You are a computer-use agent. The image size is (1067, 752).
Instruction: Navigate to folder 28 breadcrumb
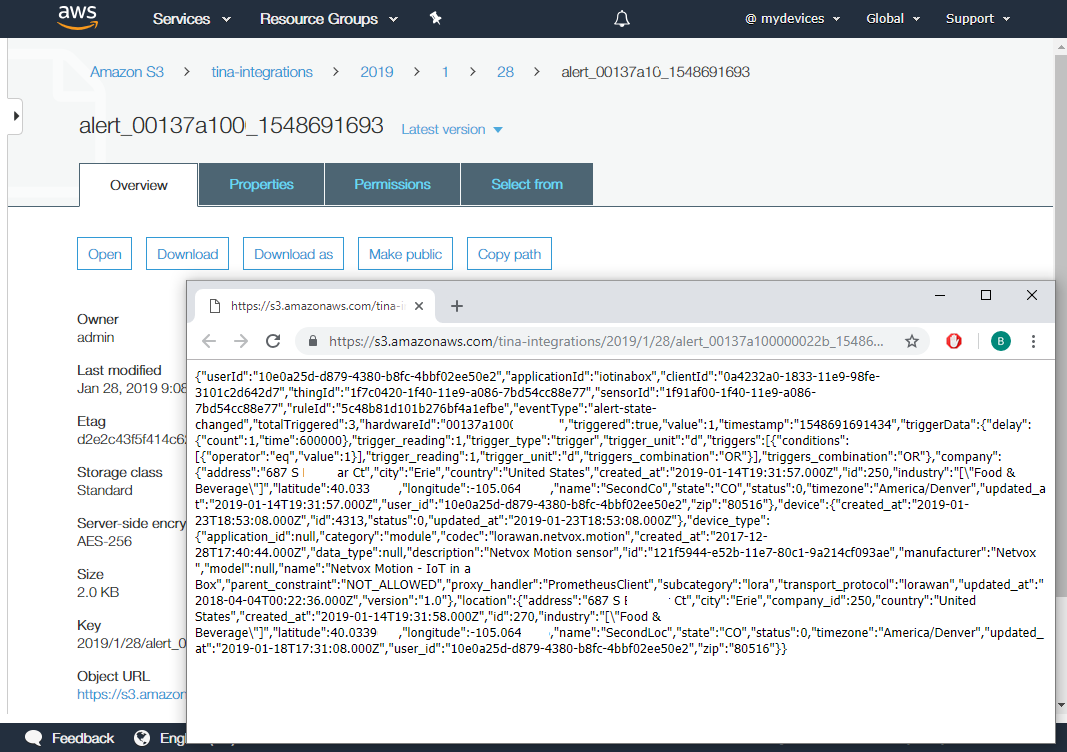pyautogui.click(x=505, y=72)
